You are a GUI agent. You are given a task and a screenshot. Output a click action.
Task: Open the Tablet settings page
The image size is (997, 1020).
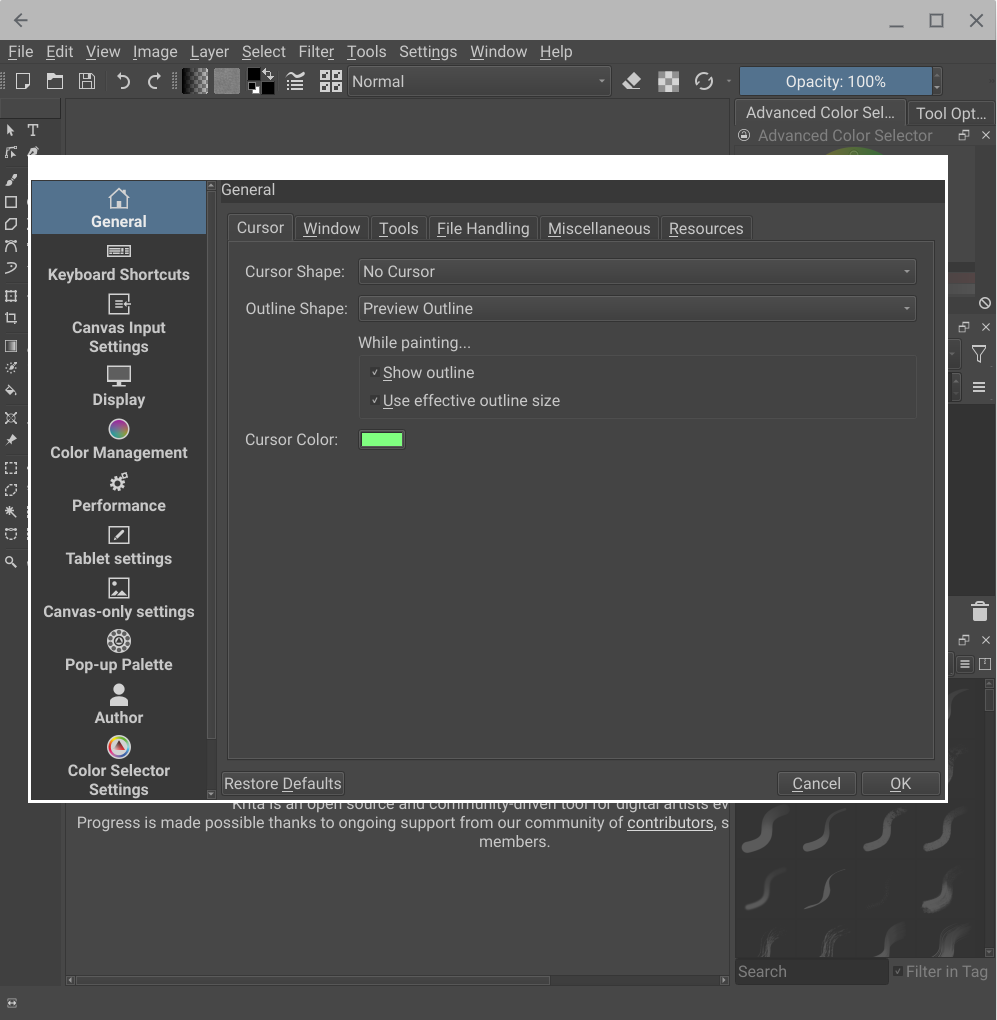pos(118,546)
